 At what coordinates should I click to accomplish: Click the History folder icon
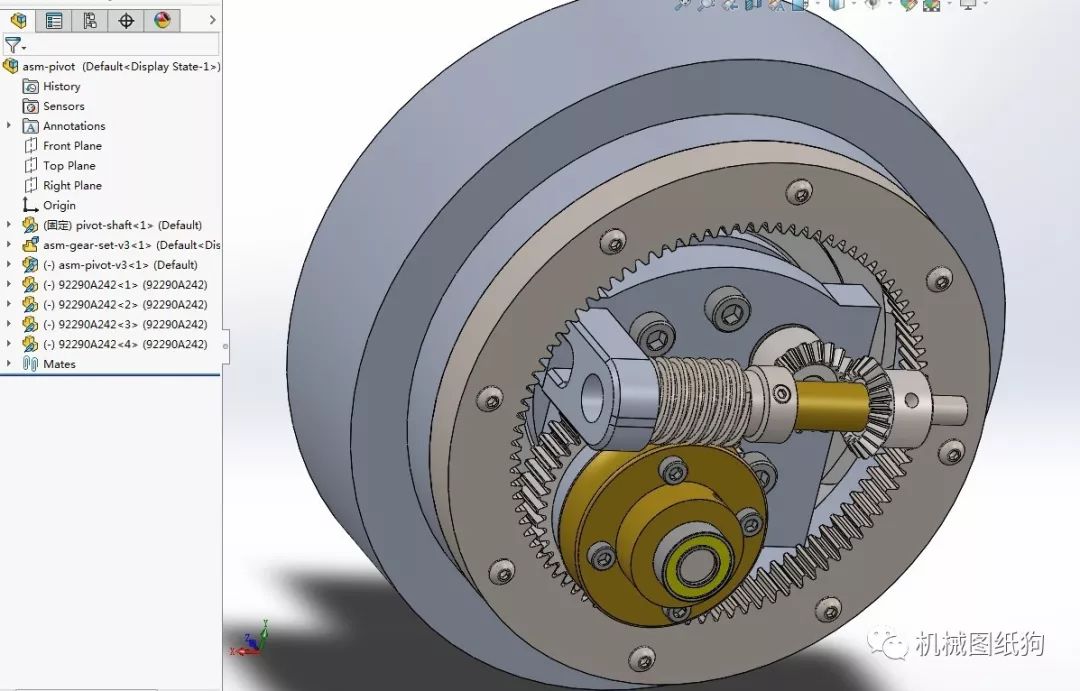click(30, 86)
